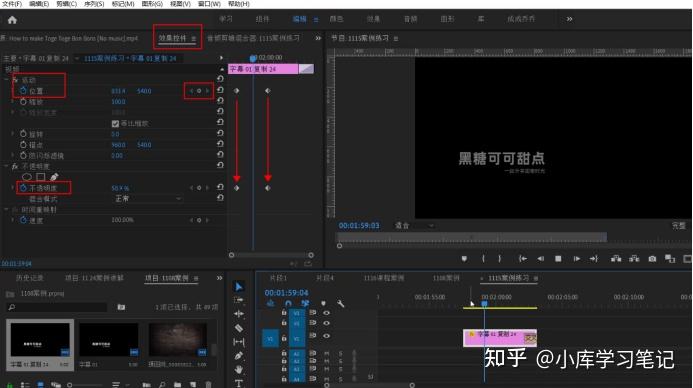Show hidden project panel tabs chevron
The width and height of the screenshot is (693, 388).
coord(219,278)
